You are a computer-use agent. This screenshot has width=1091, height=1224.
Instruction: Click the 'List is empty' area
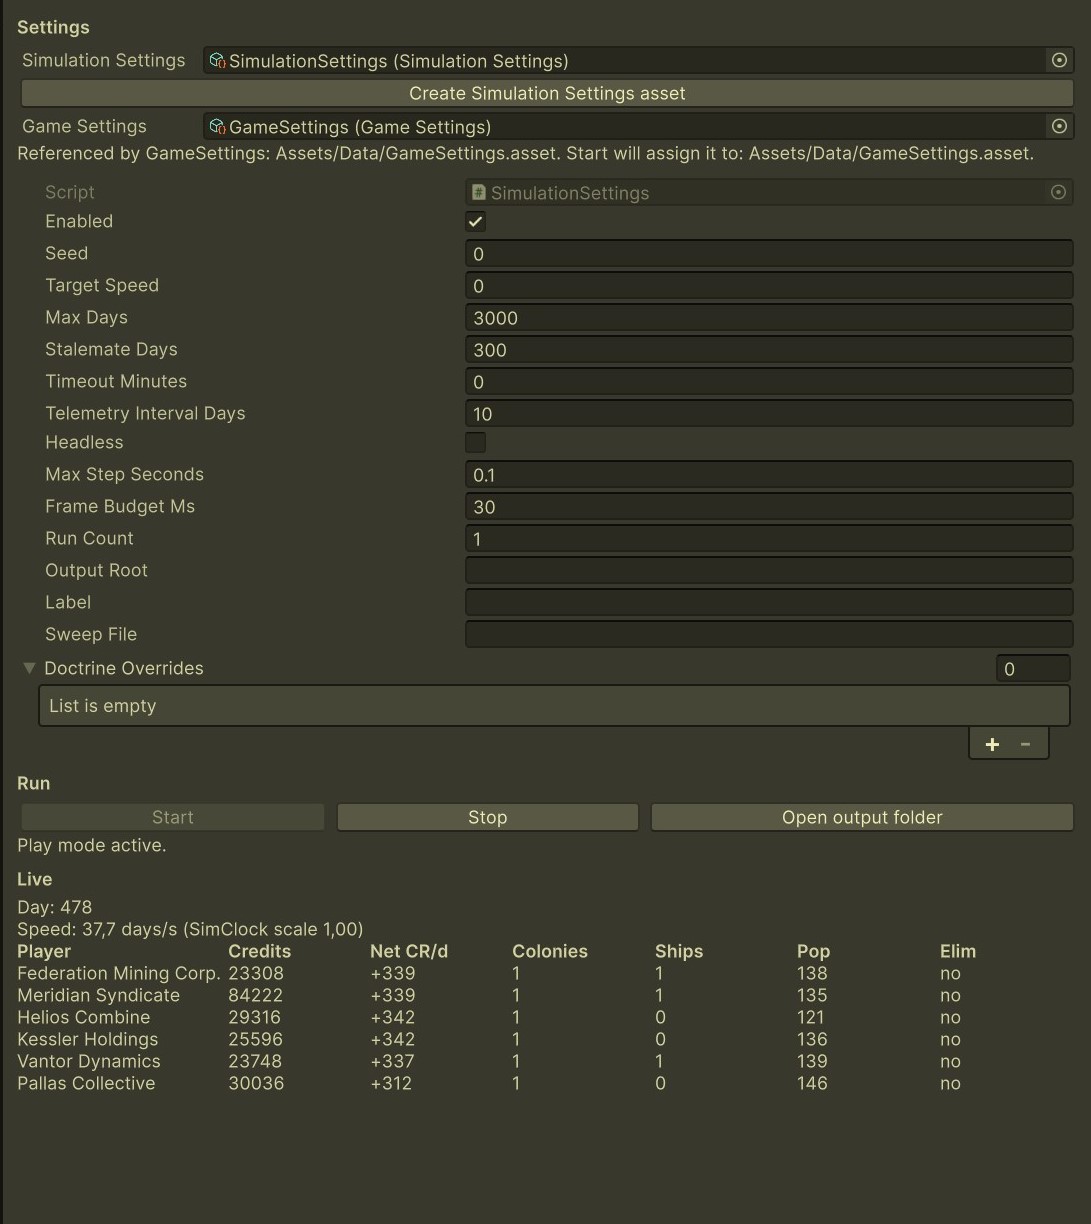click(x=554, y=706)
